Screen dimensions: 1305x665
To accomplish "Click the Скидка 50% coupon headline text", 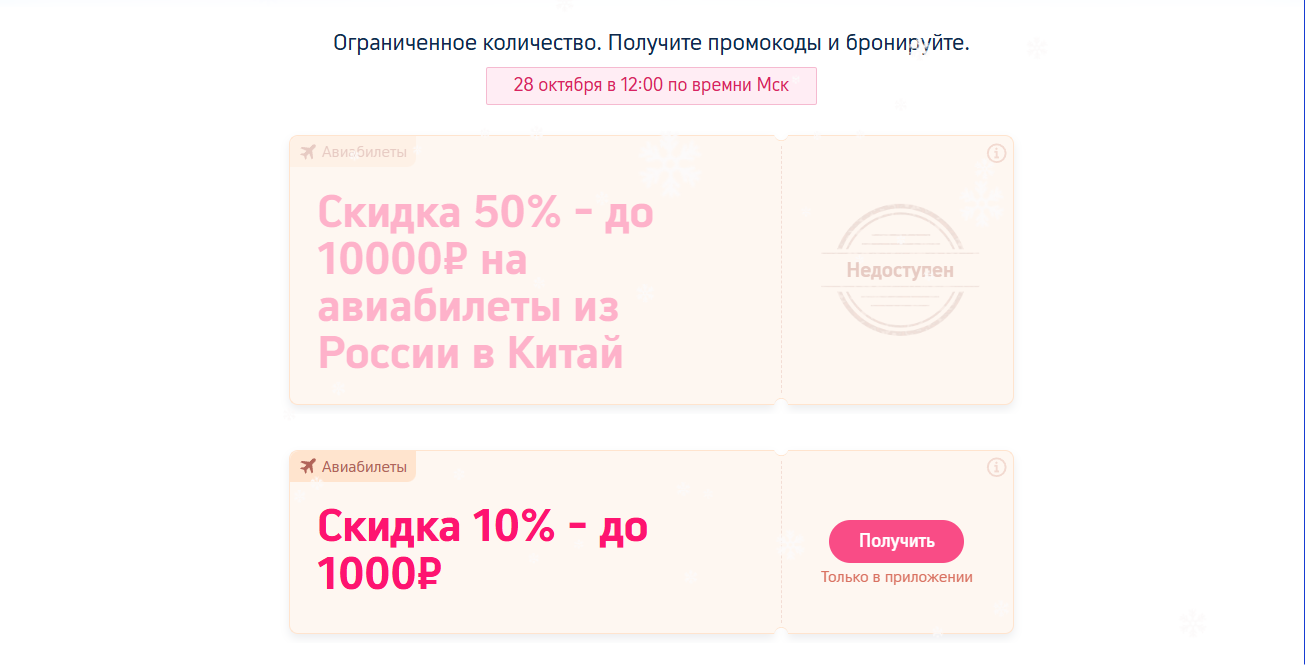I will [484, 283].
